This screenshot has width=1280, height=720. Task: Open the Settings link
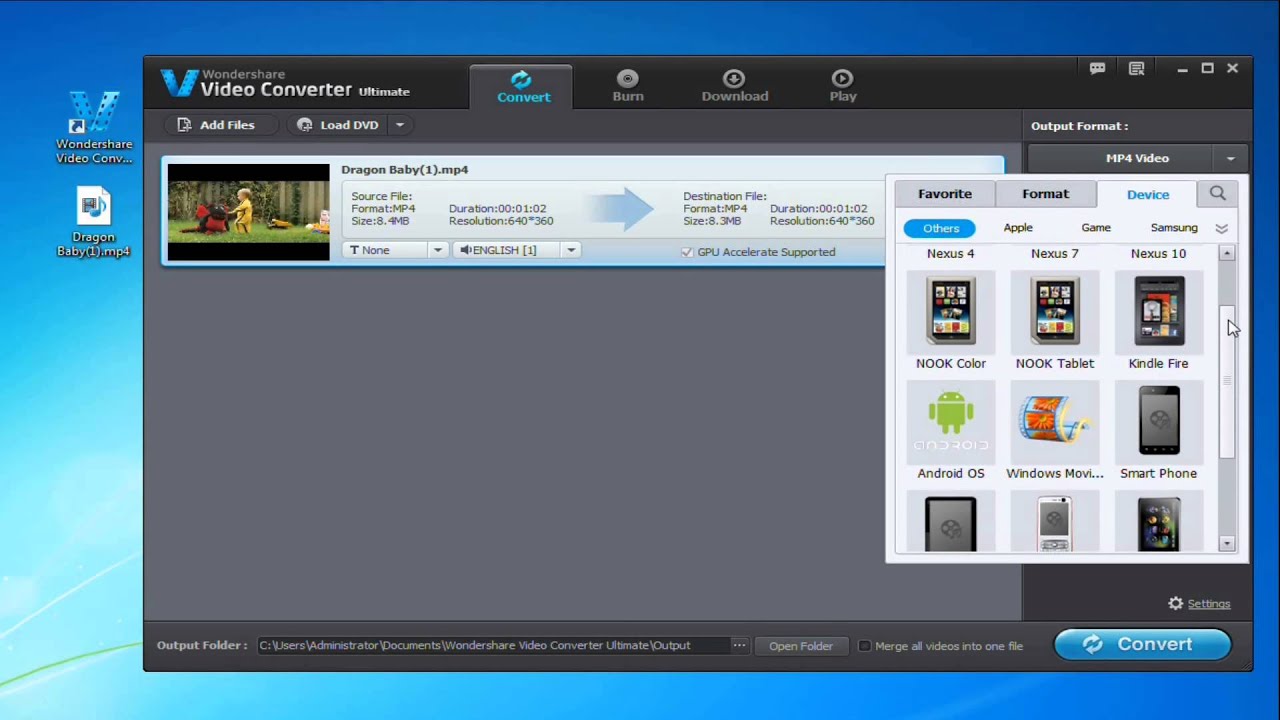click(x=1209, y=604)
